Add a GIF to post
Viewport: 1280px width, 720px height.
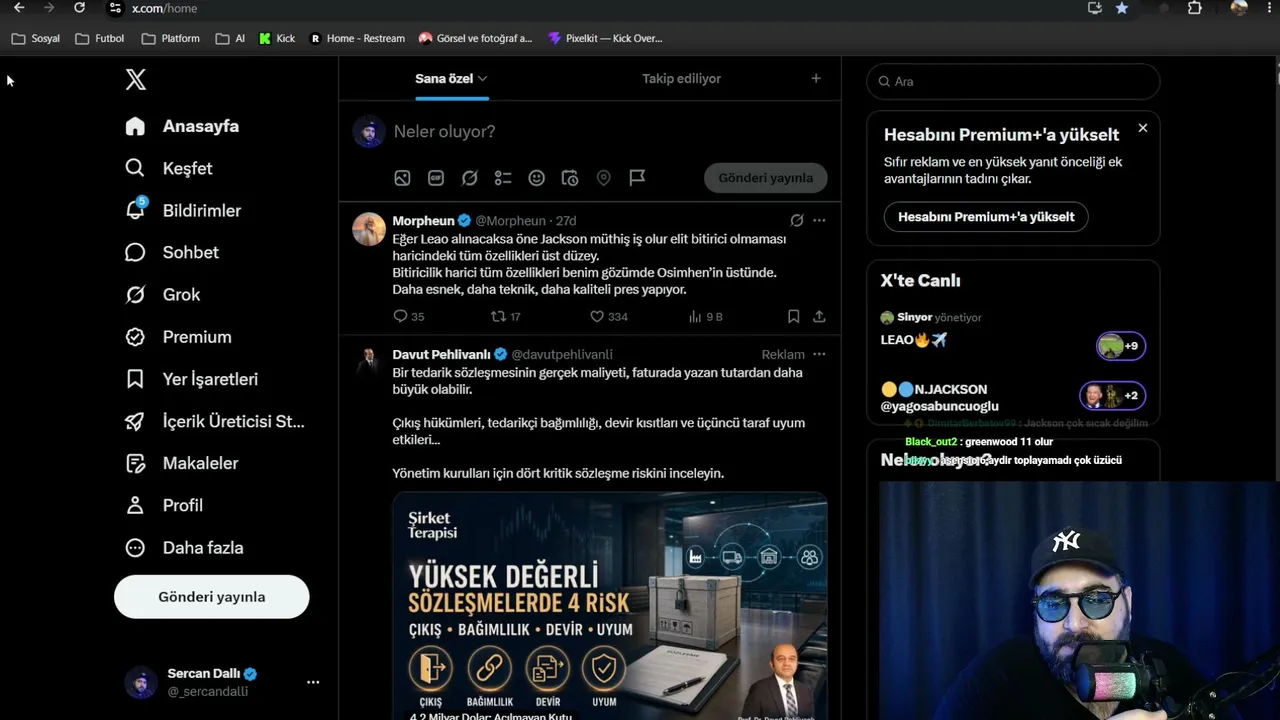click(436, 178)
